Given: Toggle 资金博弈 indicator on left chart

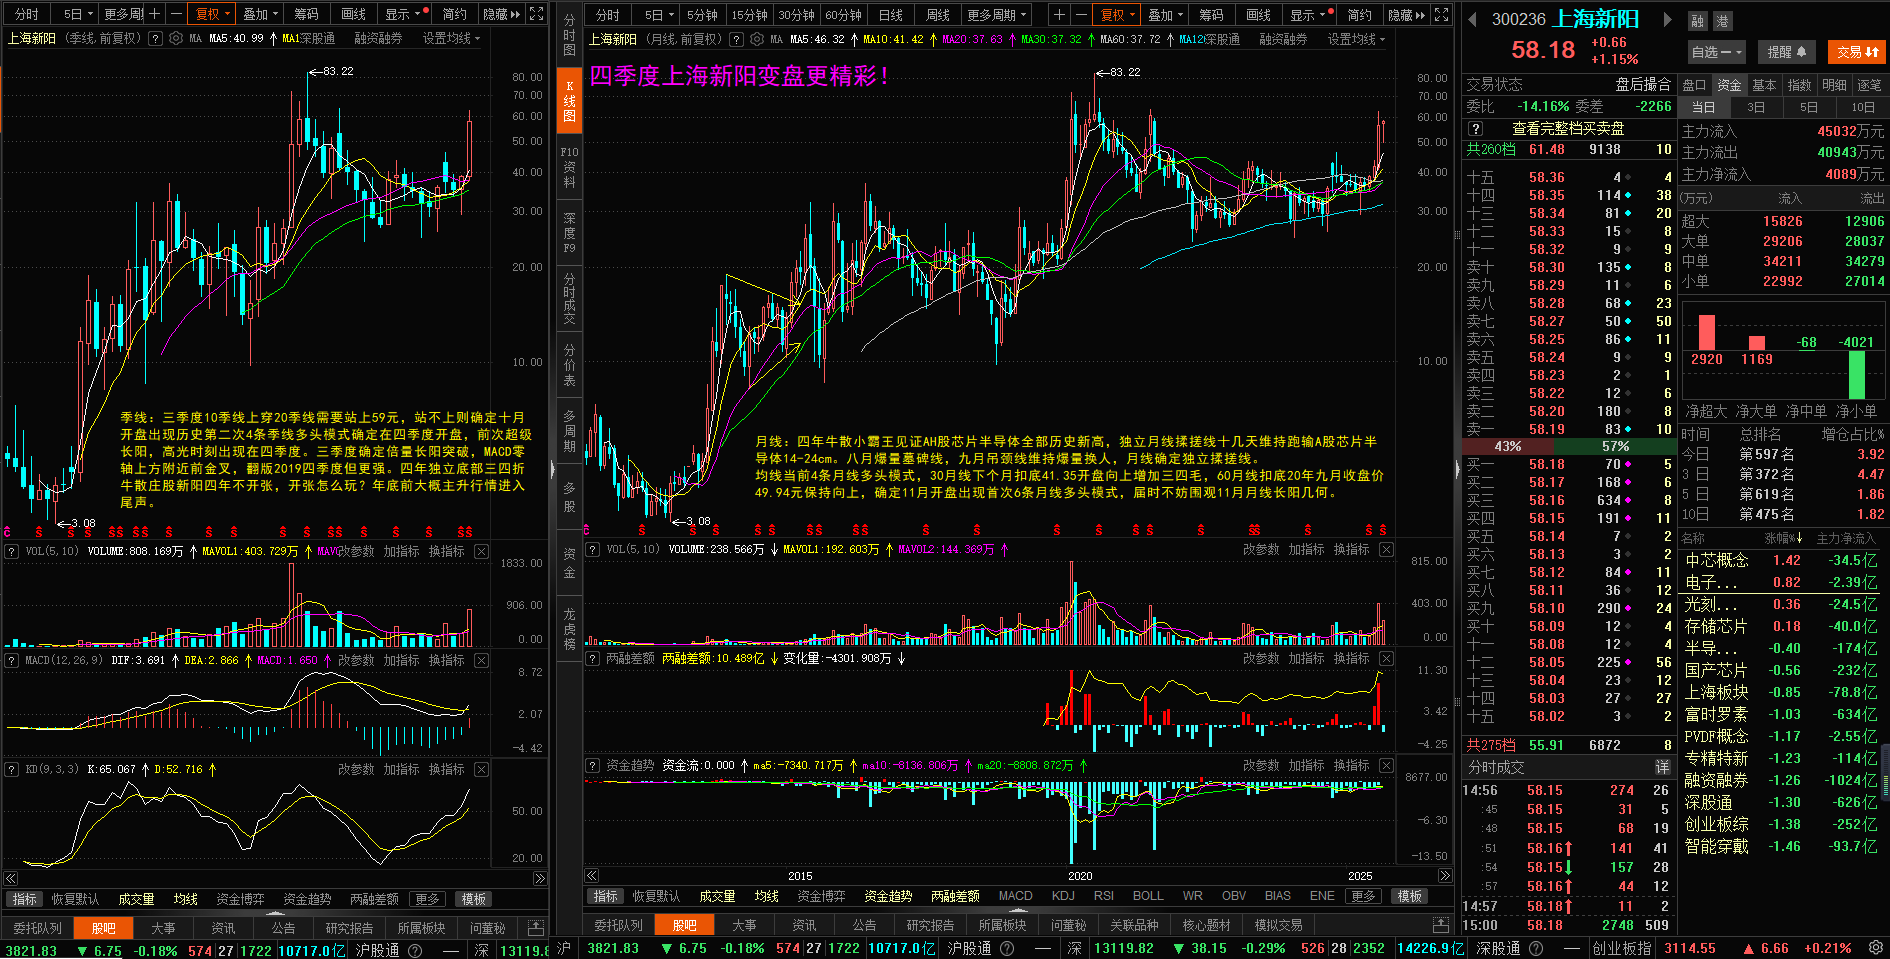Looking at the screenshot, I should coord(241,899).
